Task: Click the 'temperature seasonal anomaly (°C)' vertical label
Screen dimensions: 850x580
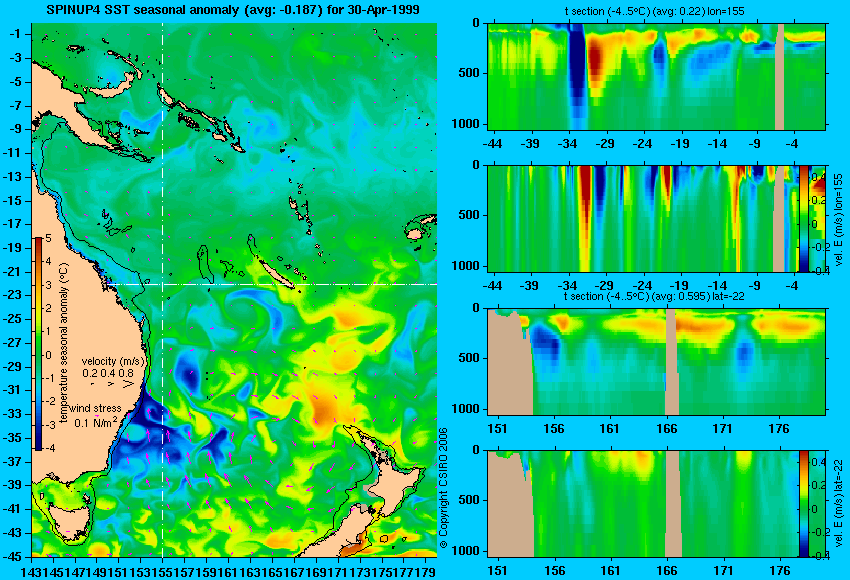Action: click(x=64, y=343)
